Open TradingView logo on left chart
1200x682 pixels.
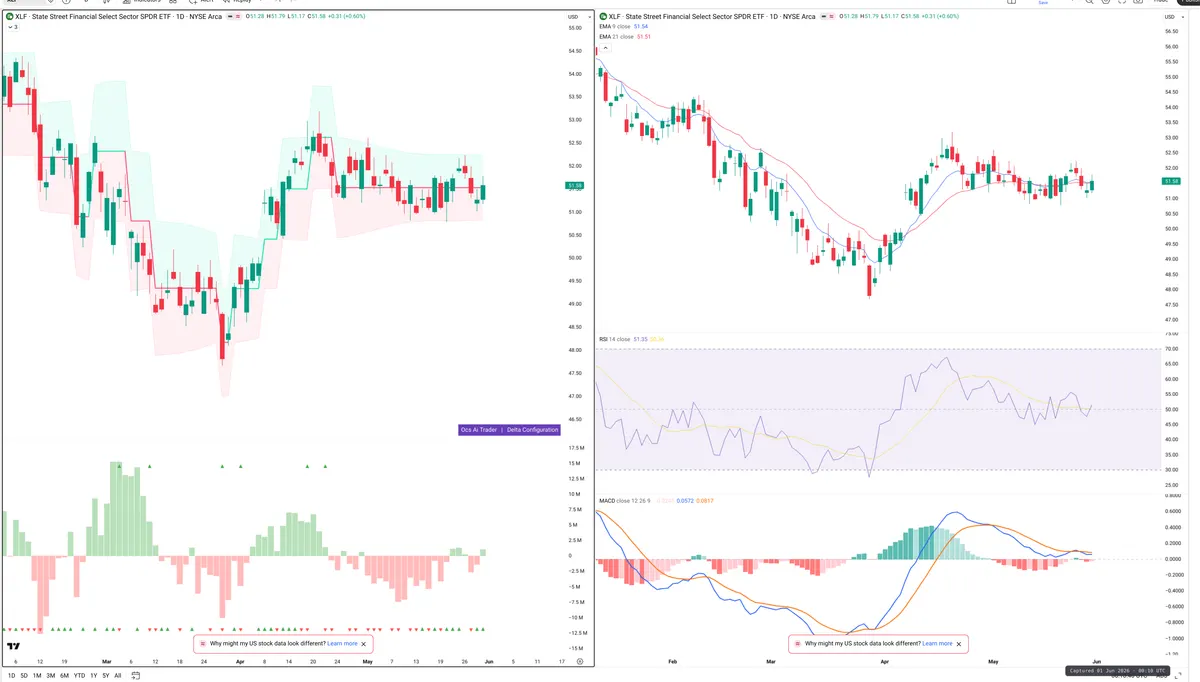click(13, 647)
